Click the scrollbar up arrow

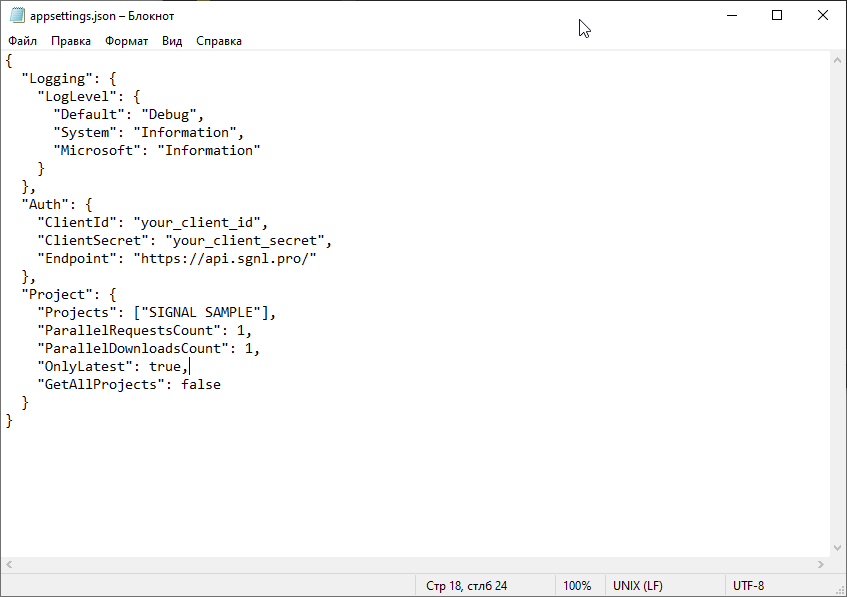pyautogui.click(x=838, y=60)
